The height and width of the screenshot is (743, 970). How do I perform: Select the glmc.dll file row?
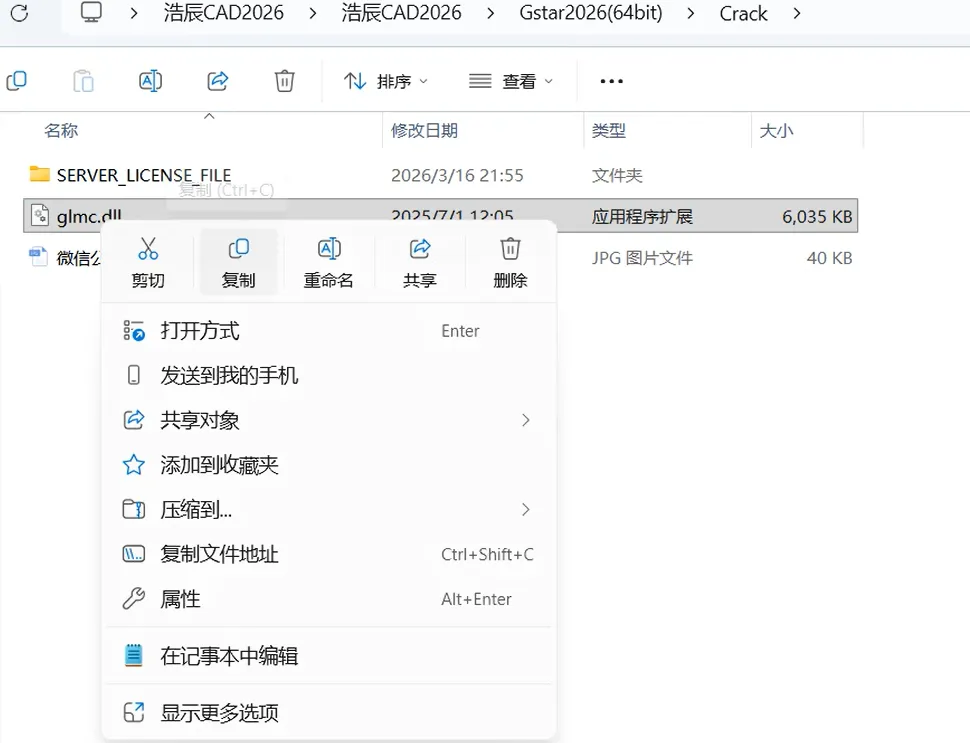point(440,216)
